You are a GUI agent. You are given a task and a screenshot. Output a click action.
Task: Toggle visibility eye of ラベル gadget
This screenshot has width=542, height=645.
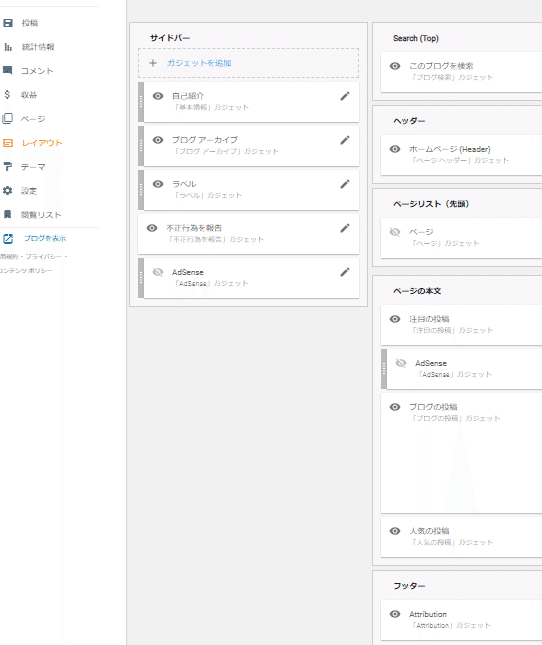158,184
